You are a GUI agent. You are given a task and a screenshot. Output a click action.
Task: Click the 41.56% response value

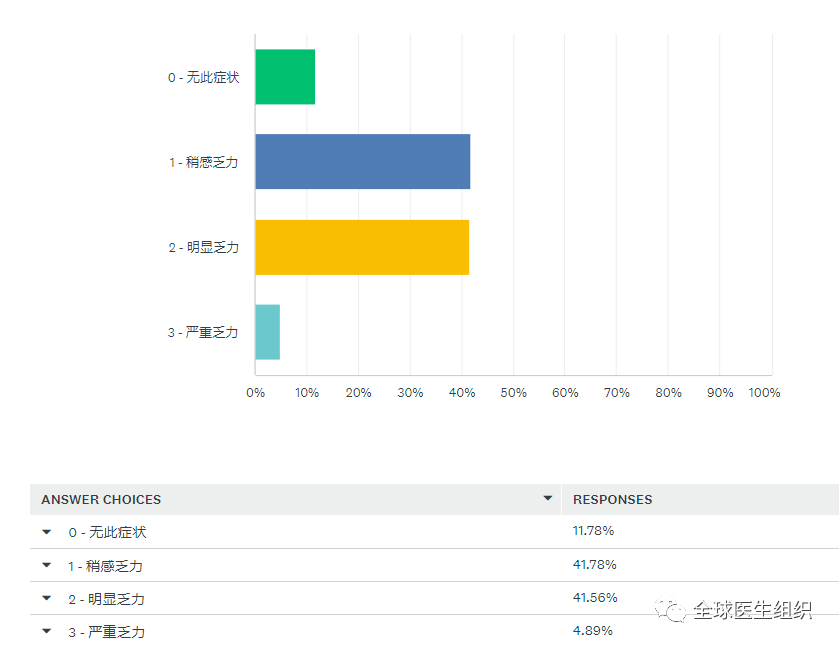coord(594,597)
